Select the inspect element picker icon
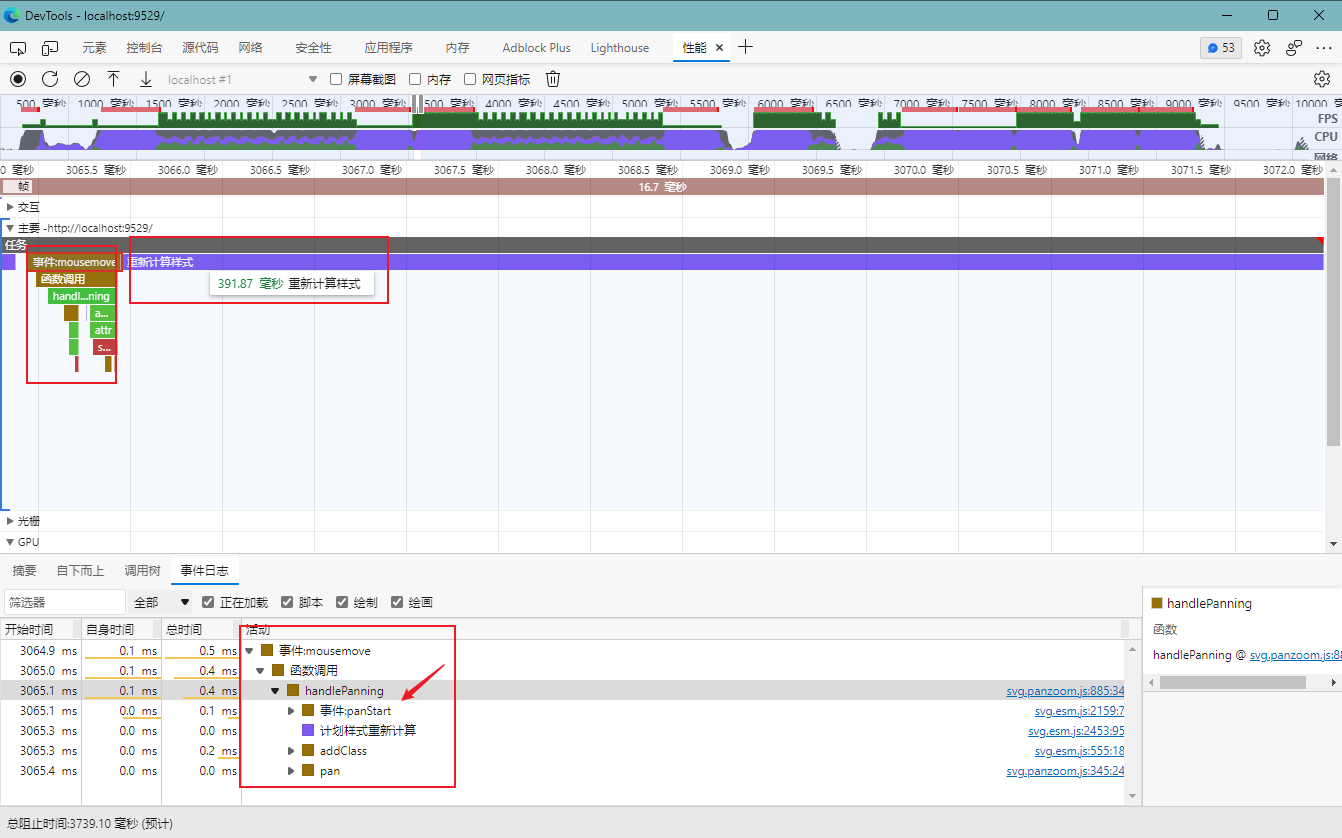This screenshot has width=1342, height=838. coord(18,48)
